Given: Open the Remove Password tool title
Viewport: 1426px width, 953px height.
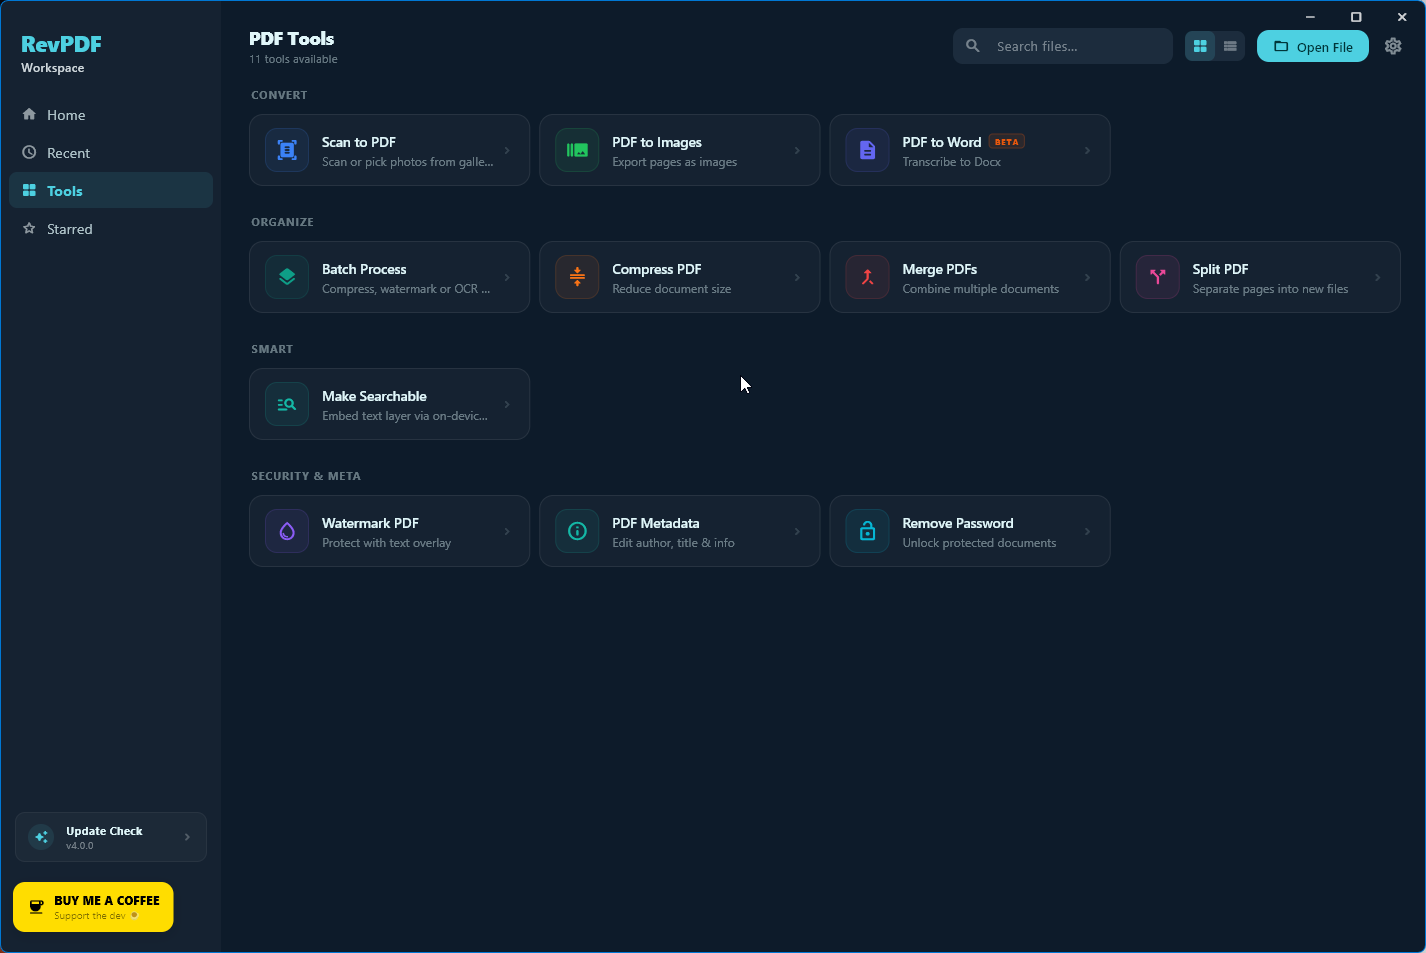Looking at the screenshot, I should 957,523.
